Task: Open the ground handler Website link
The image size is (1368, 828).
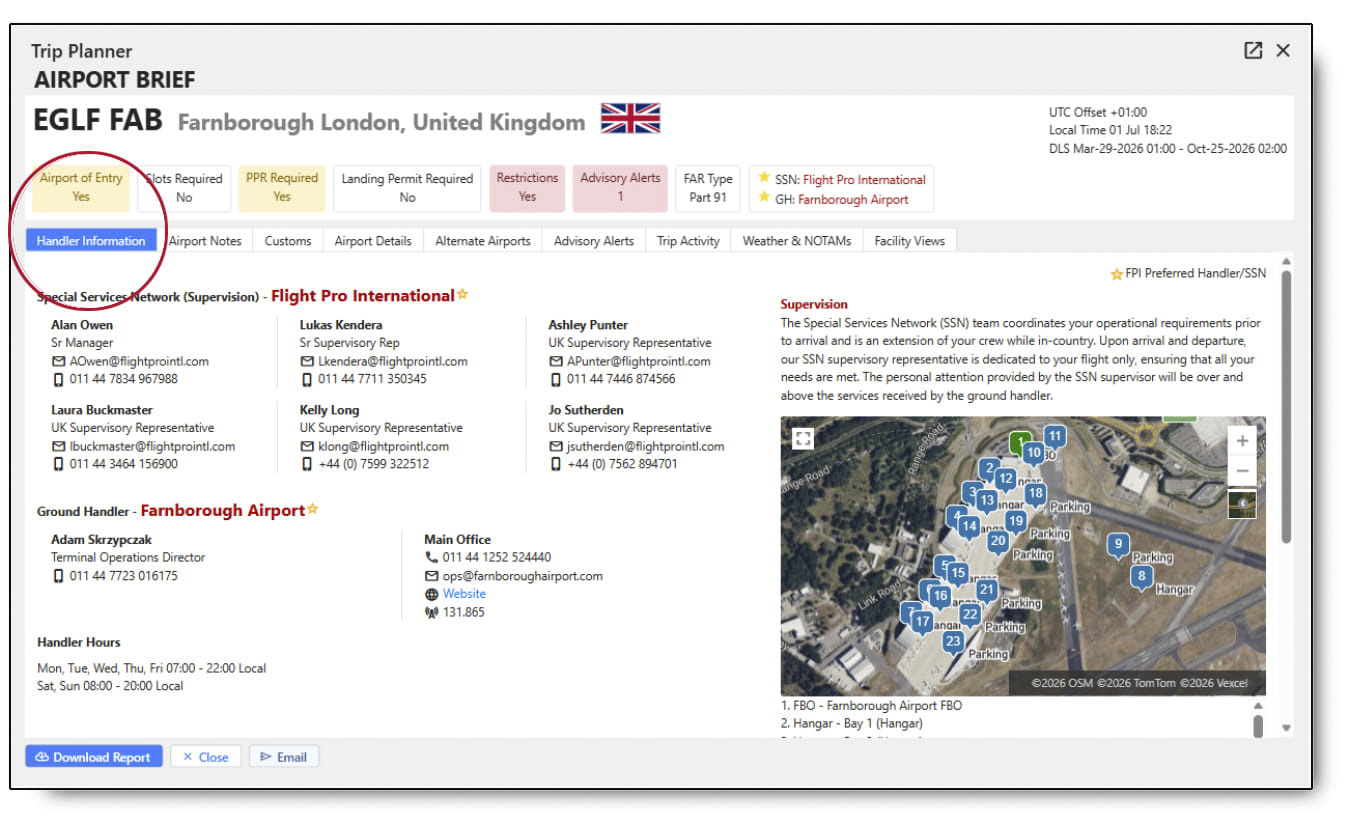Action: 464,594
